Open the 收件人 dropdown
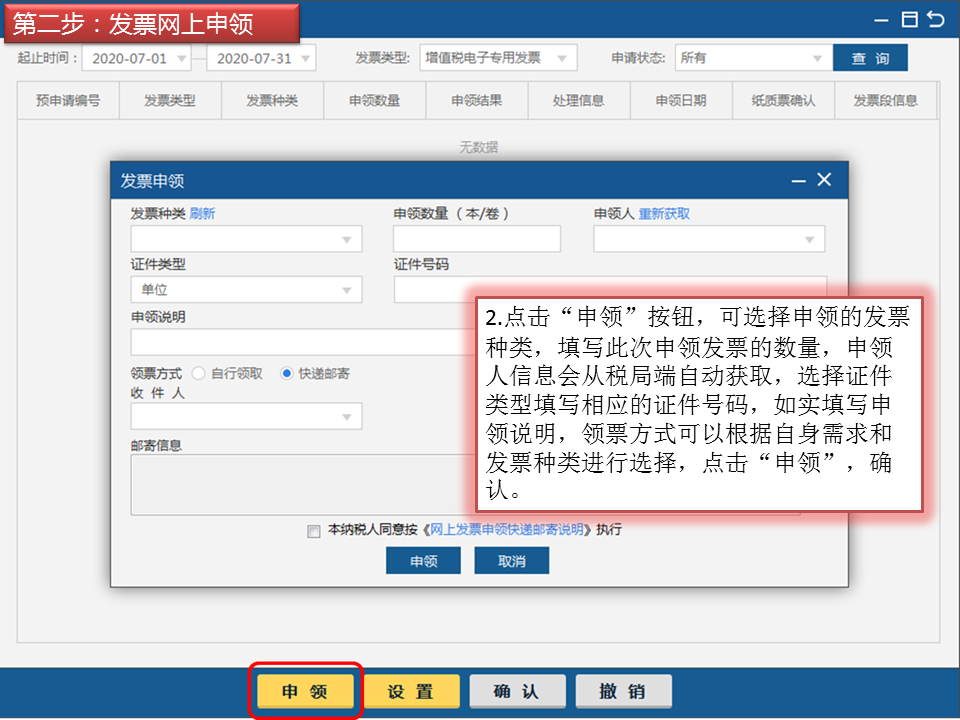 246,416
